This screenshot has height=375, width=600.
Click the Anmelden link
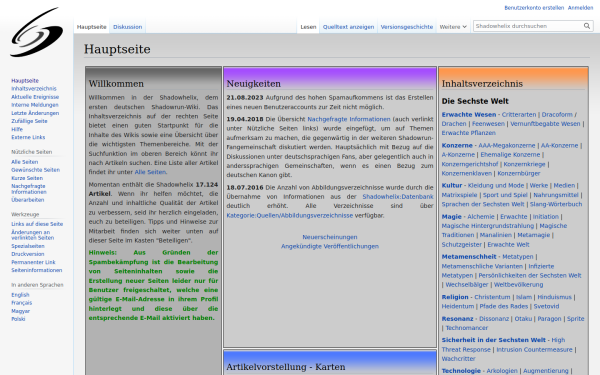tap(580, 8)
